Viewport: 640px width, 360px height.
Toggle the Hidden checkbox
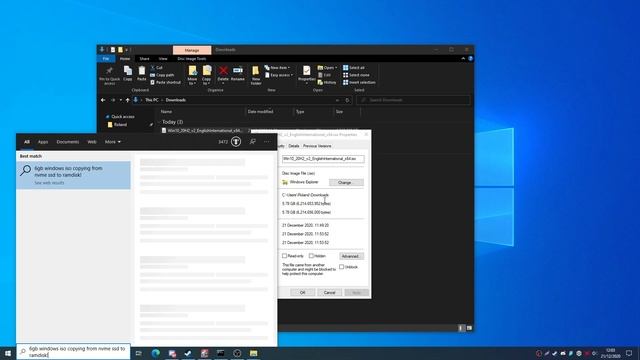[311, 256]
